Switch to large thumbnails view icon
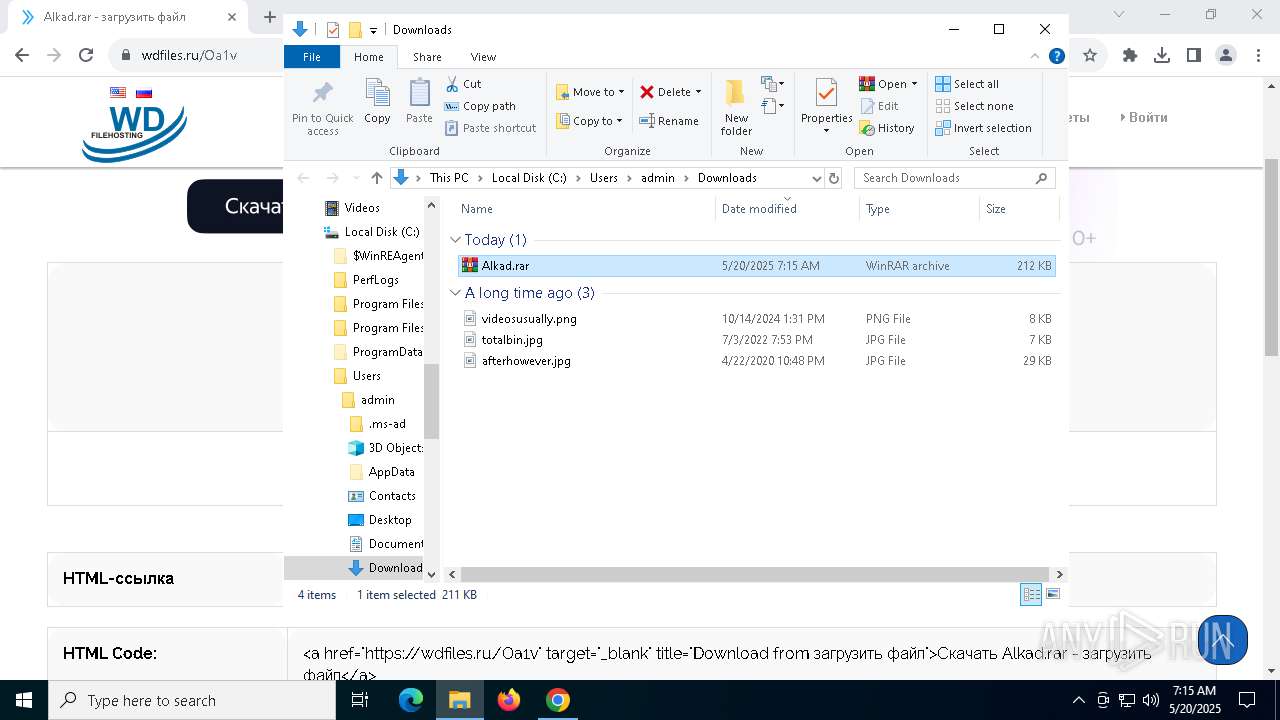 [x=1052, y=595]
